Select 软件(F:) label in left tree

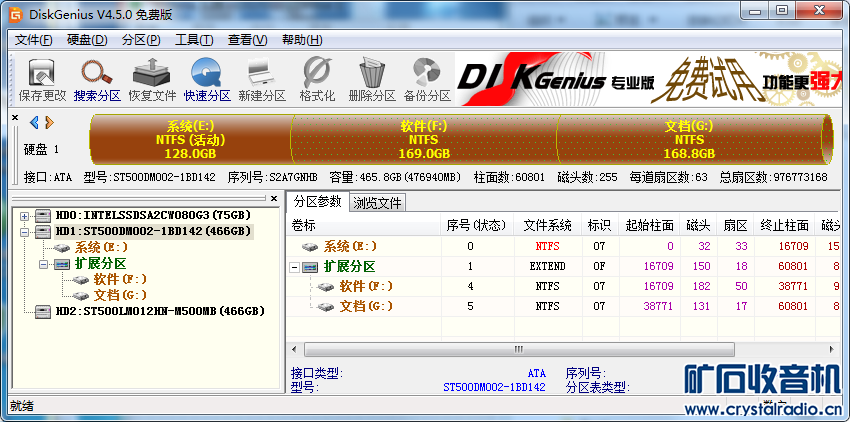[120, 279]
